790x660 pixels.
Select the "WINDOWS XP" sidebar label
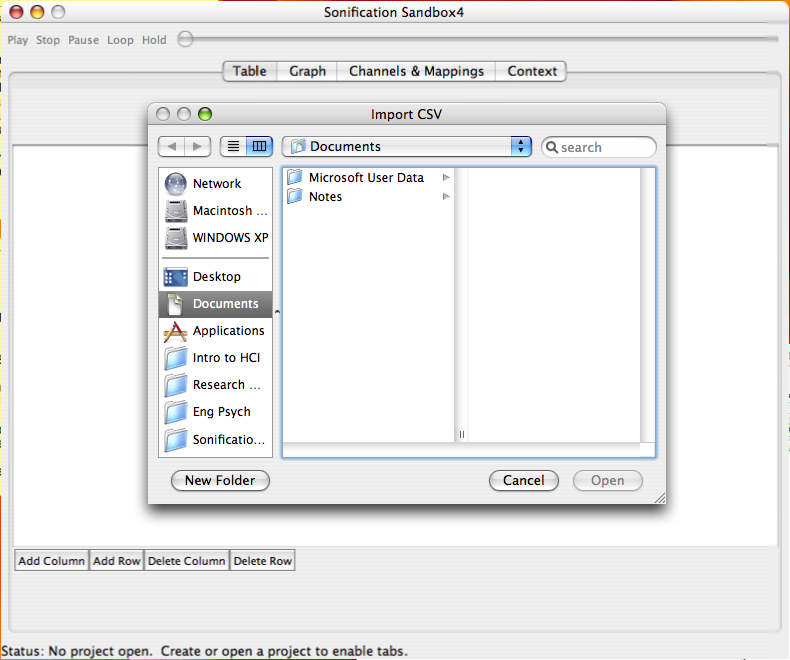(231, 237)
